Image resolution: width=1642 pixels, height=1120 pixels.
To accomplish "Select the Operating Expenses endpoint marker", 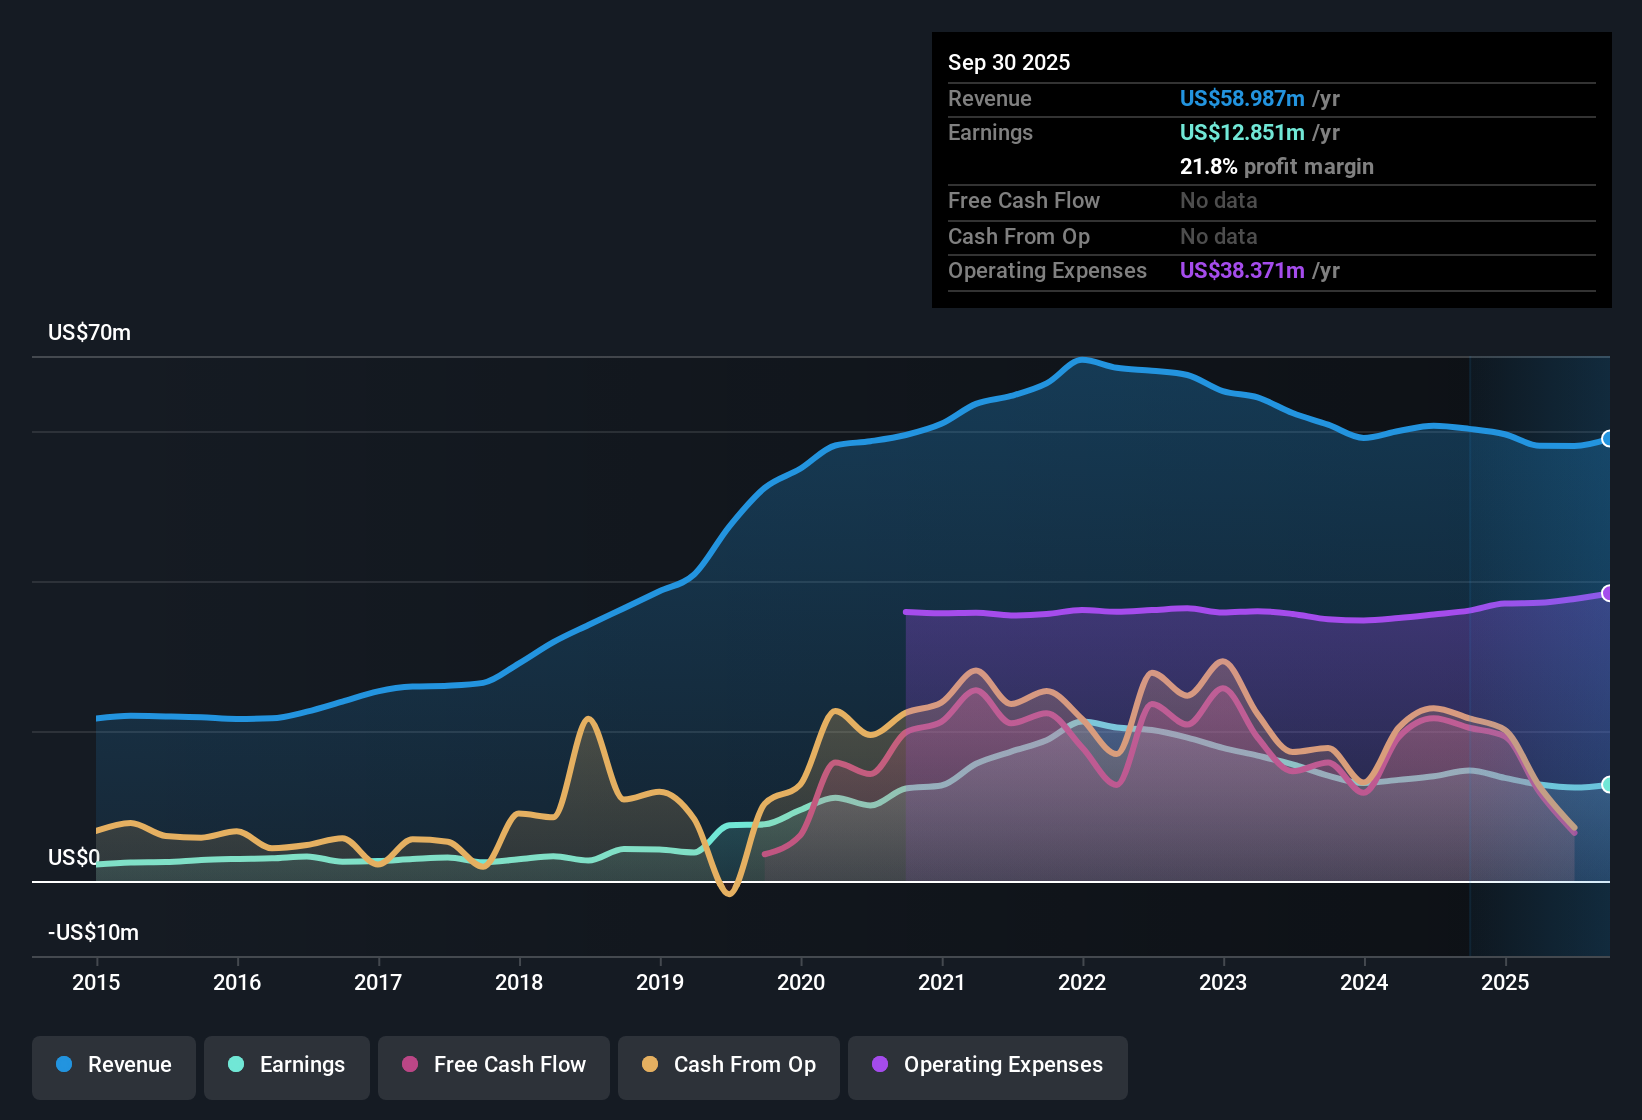I will click(x=1608, y=594).
